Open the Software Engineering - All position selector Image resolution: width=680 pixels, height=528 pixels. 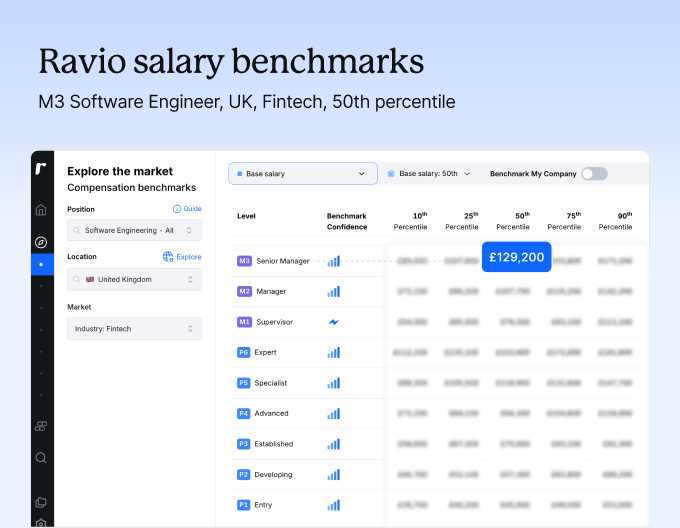[134, 230]
